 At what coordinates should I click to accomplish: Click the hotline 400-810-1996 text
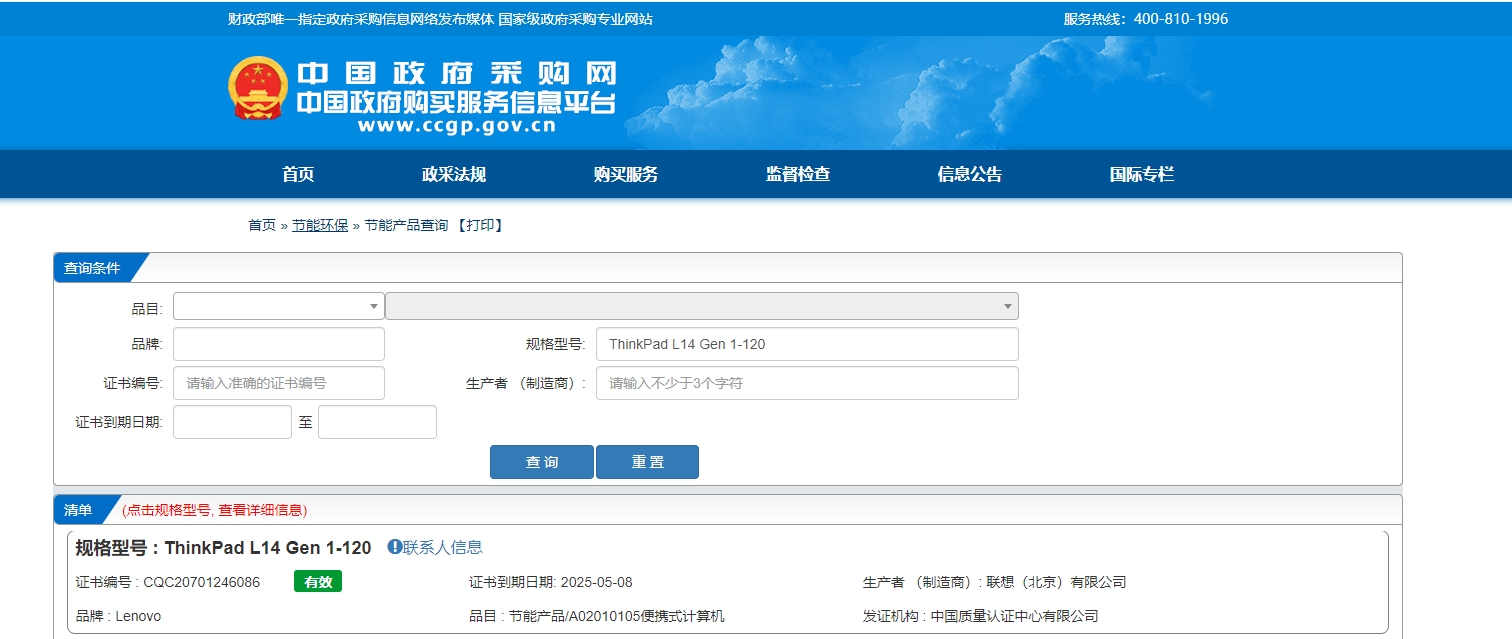pos(1181,19)
